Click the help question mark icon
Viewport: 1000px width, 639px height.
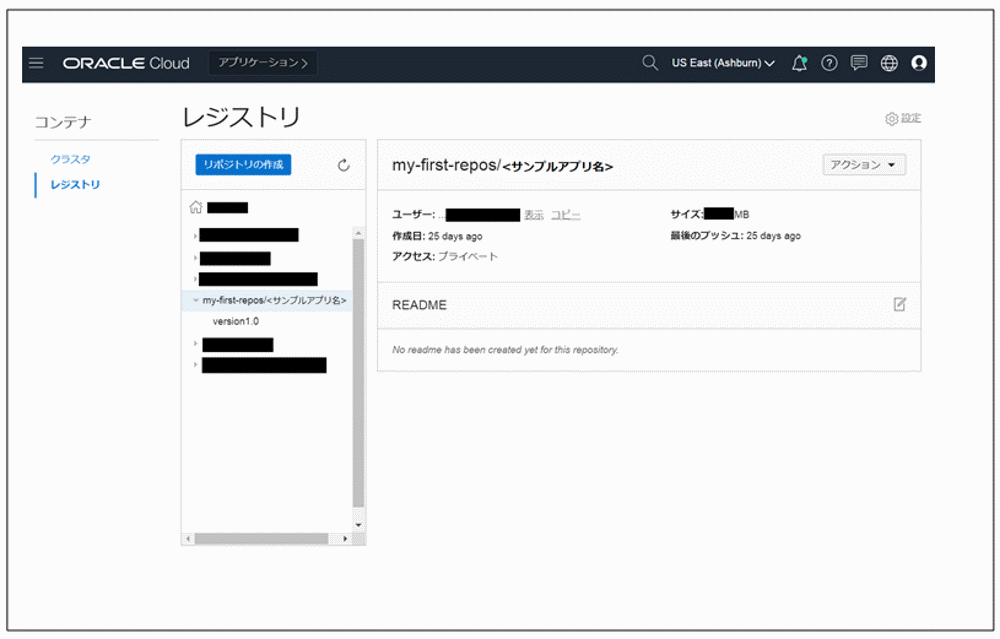828,63
